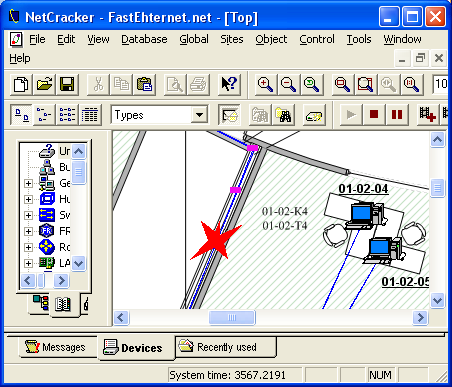Viewport: 452px width, 387px height.
Task: Click the Zoom In magnifier
Action: click(x=265, y=84)
